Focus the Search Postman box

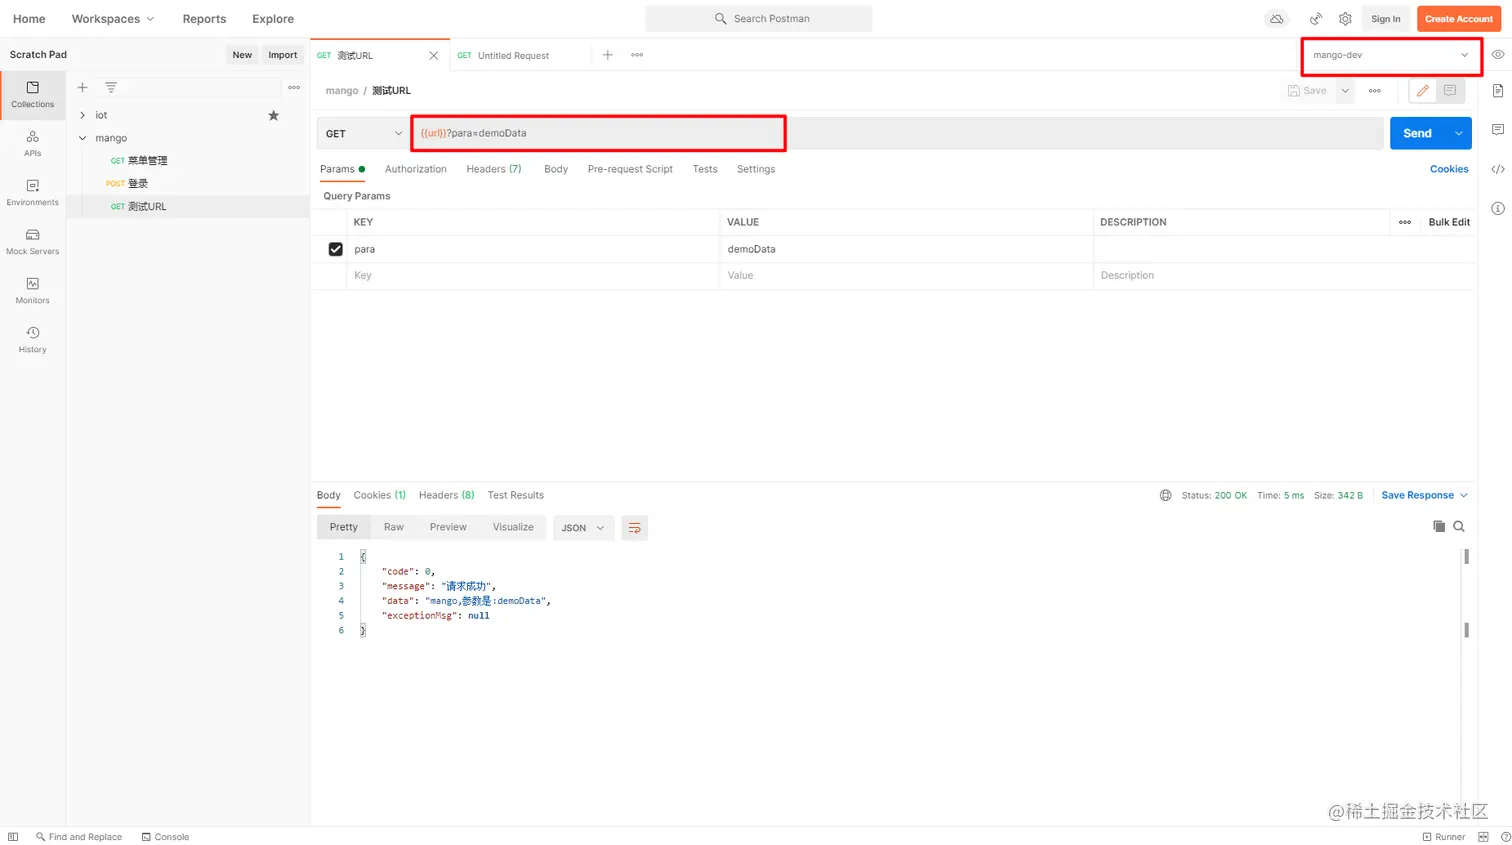(759, 19)
